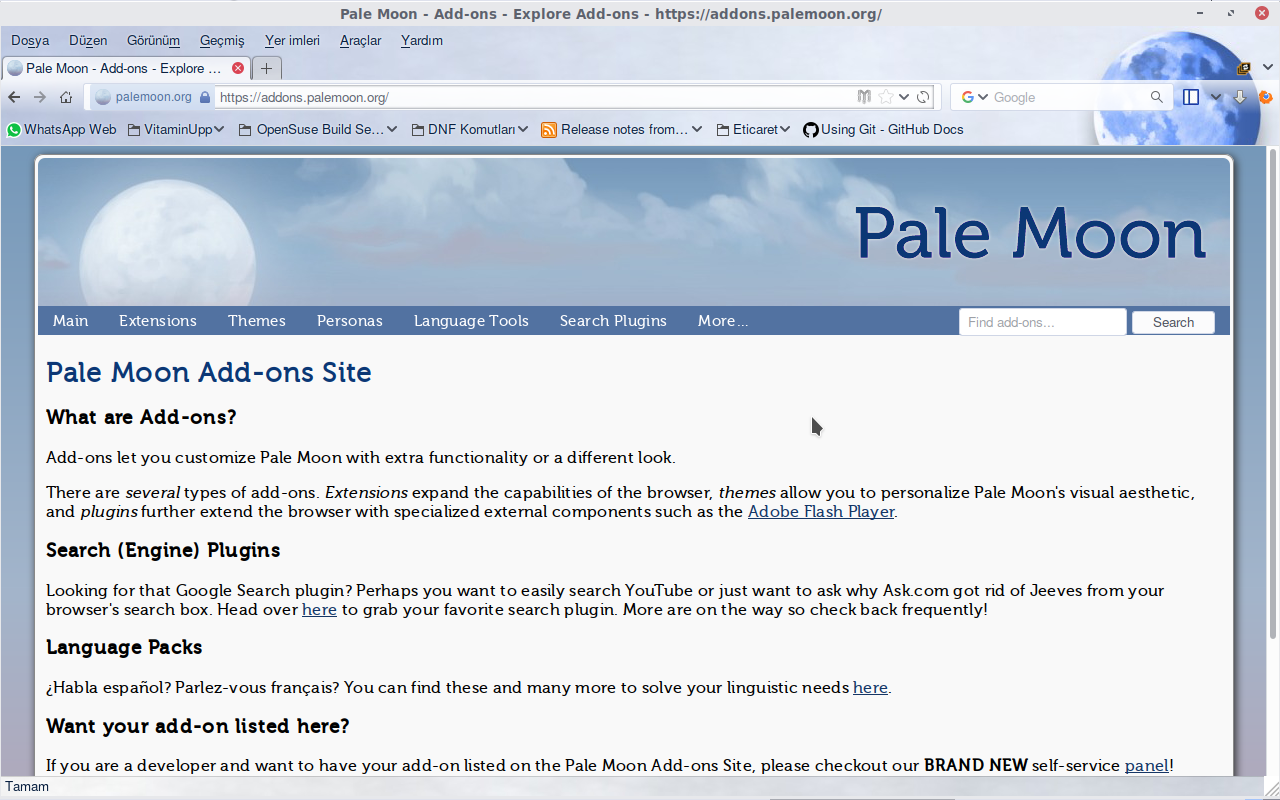This screenshot has height=800, width=1280.
Task: Open the Search Plugins section
Action: point(613,321)
